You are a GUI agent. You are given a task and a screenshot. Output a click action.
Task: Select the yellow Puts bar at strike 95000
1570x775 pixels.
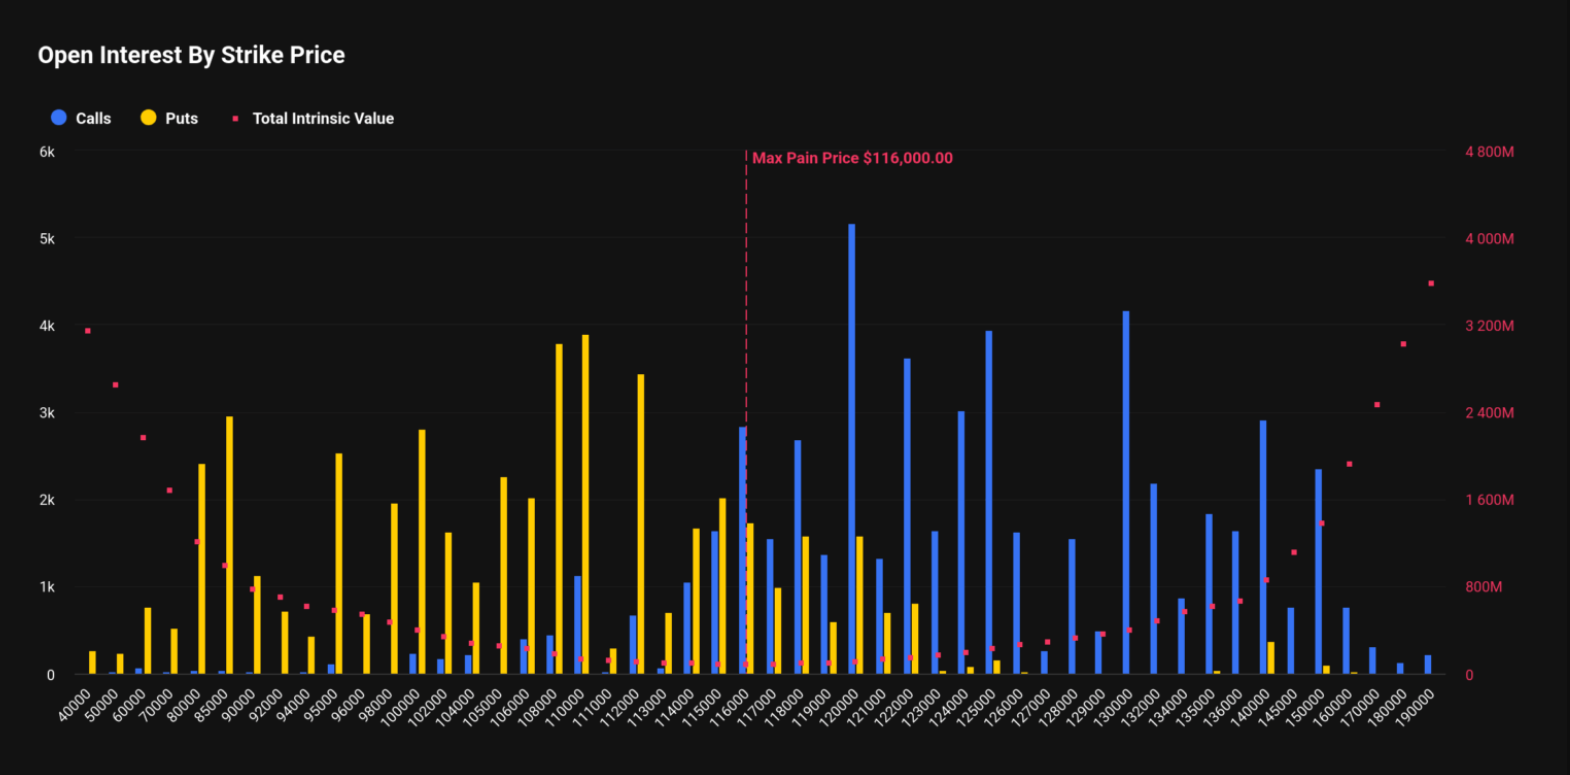(x=339, y=564)
